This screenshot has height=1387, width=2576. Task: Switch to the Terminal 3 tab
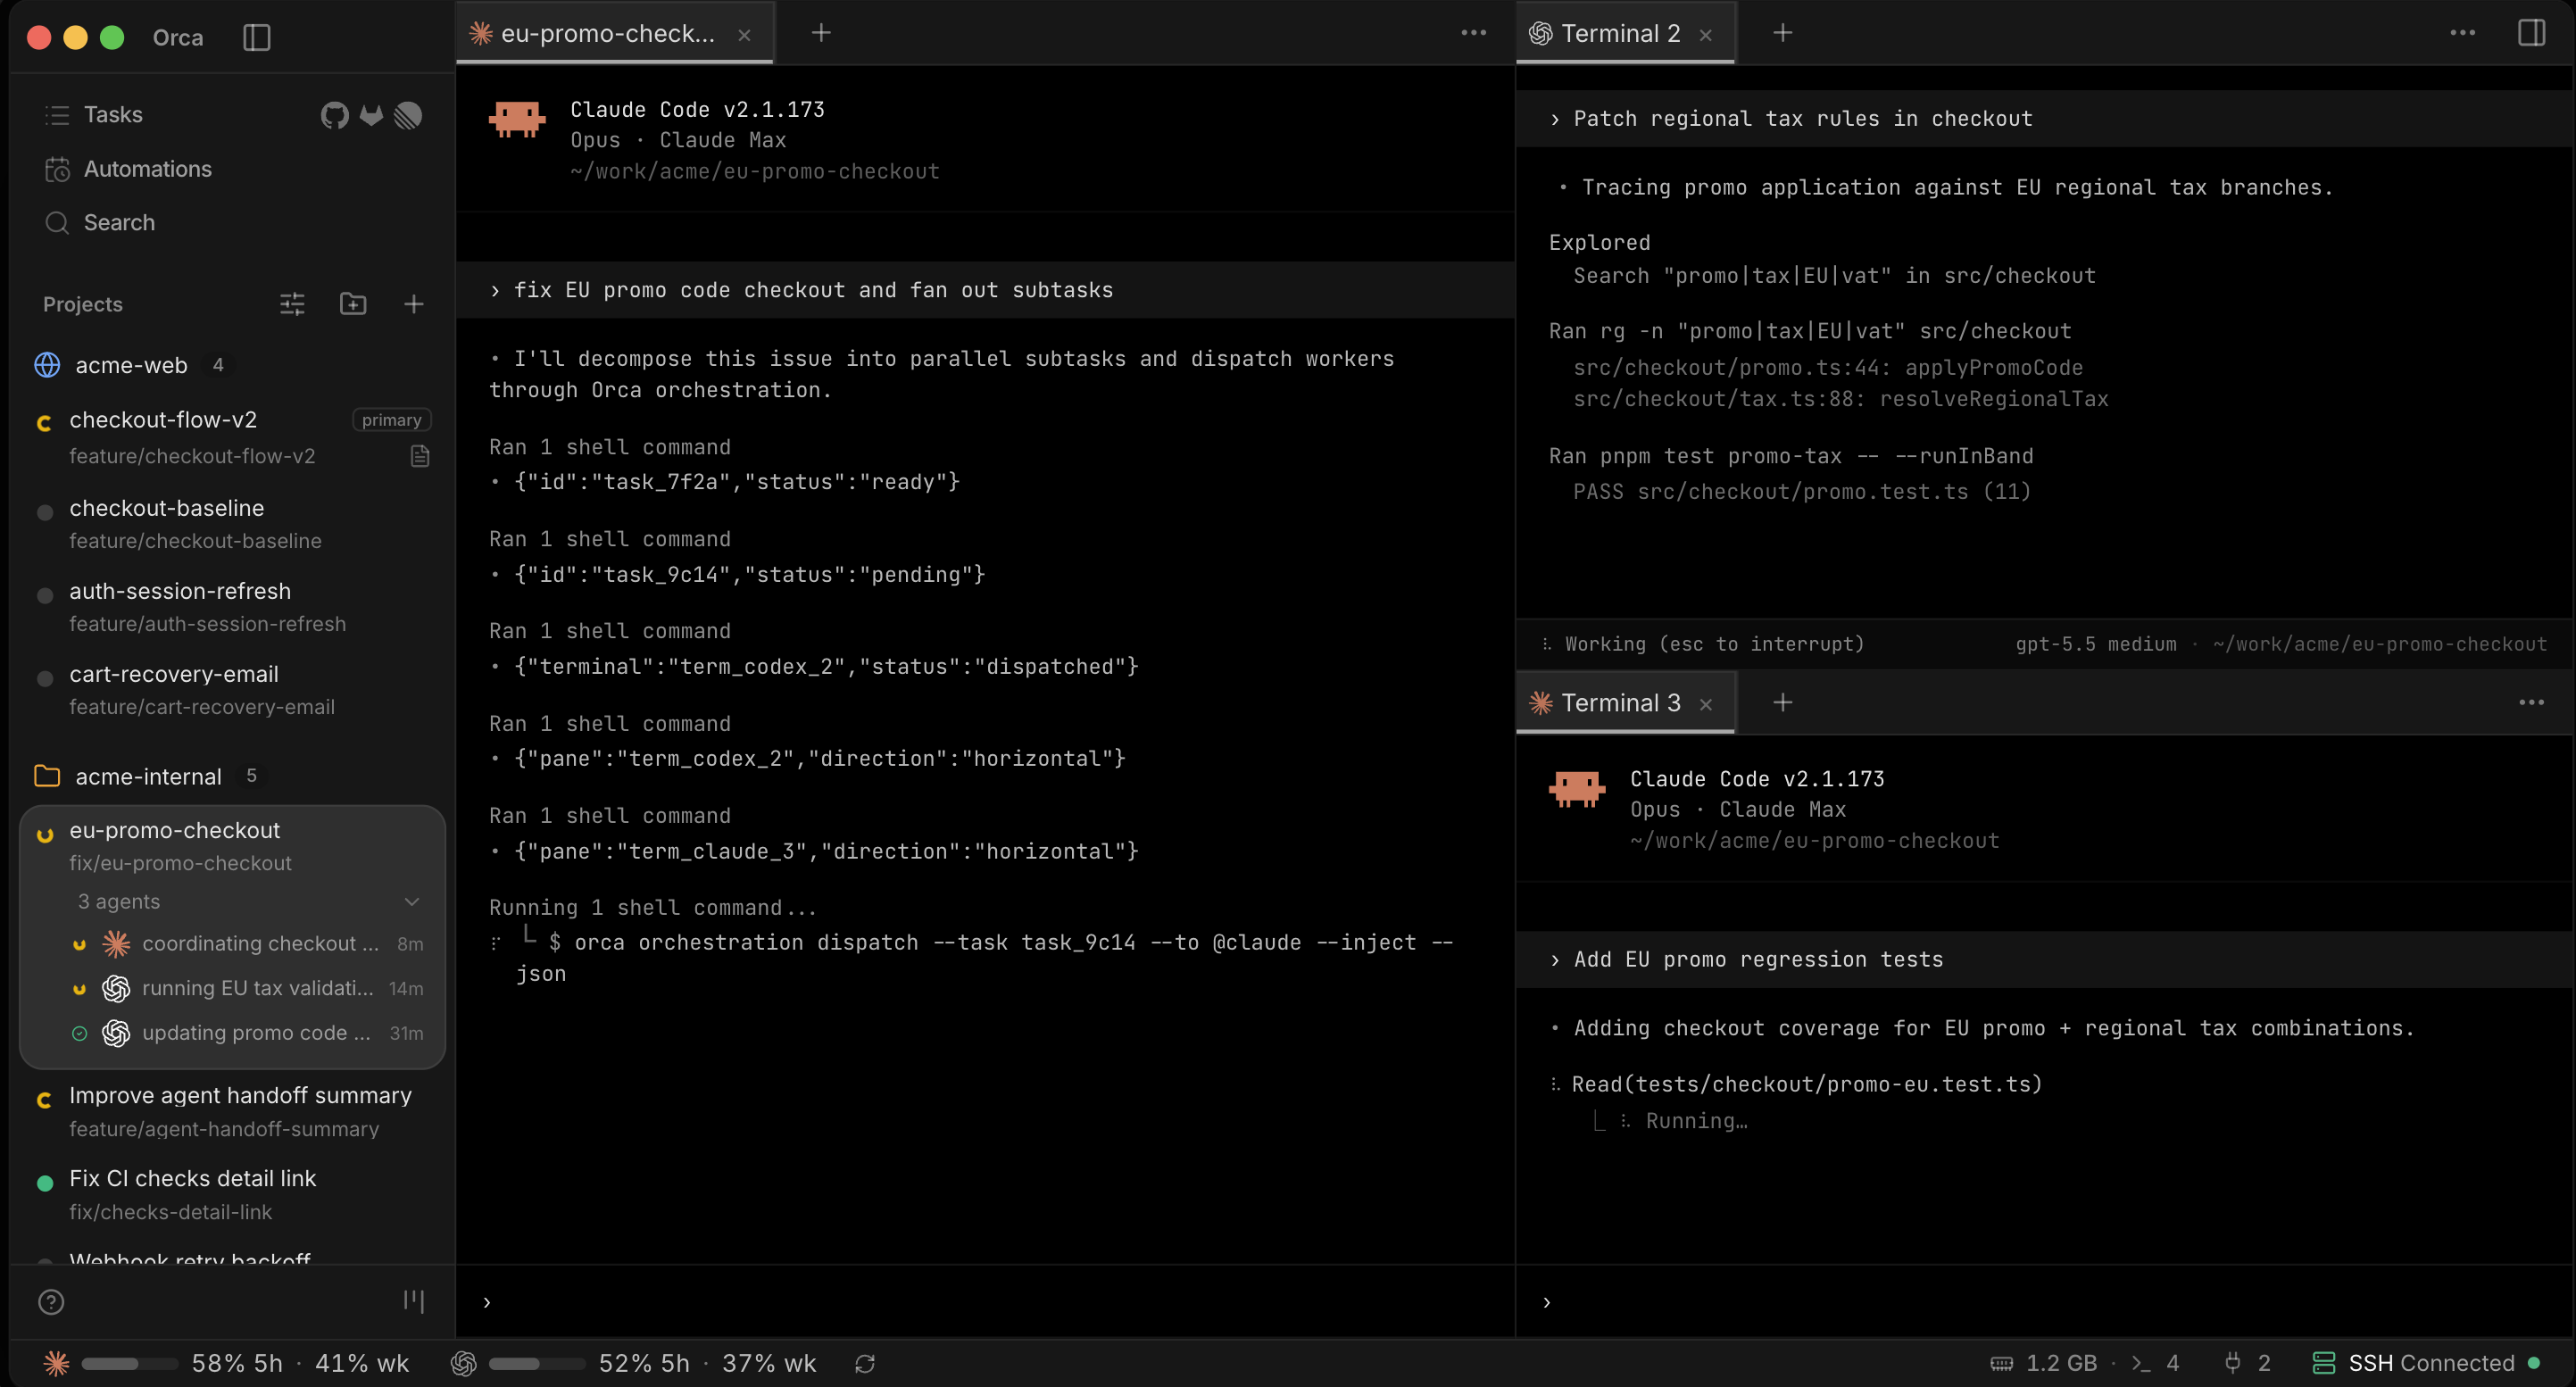click(1620, 703)
